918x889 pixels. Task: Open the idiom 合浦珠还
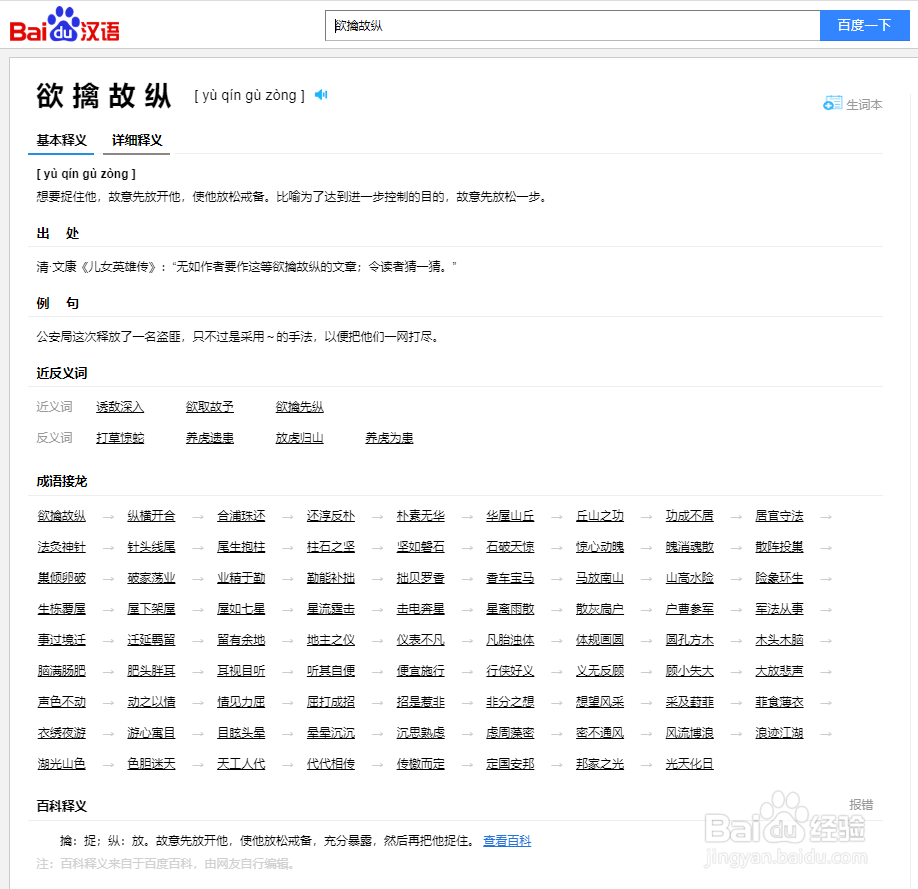pos(239,516)
